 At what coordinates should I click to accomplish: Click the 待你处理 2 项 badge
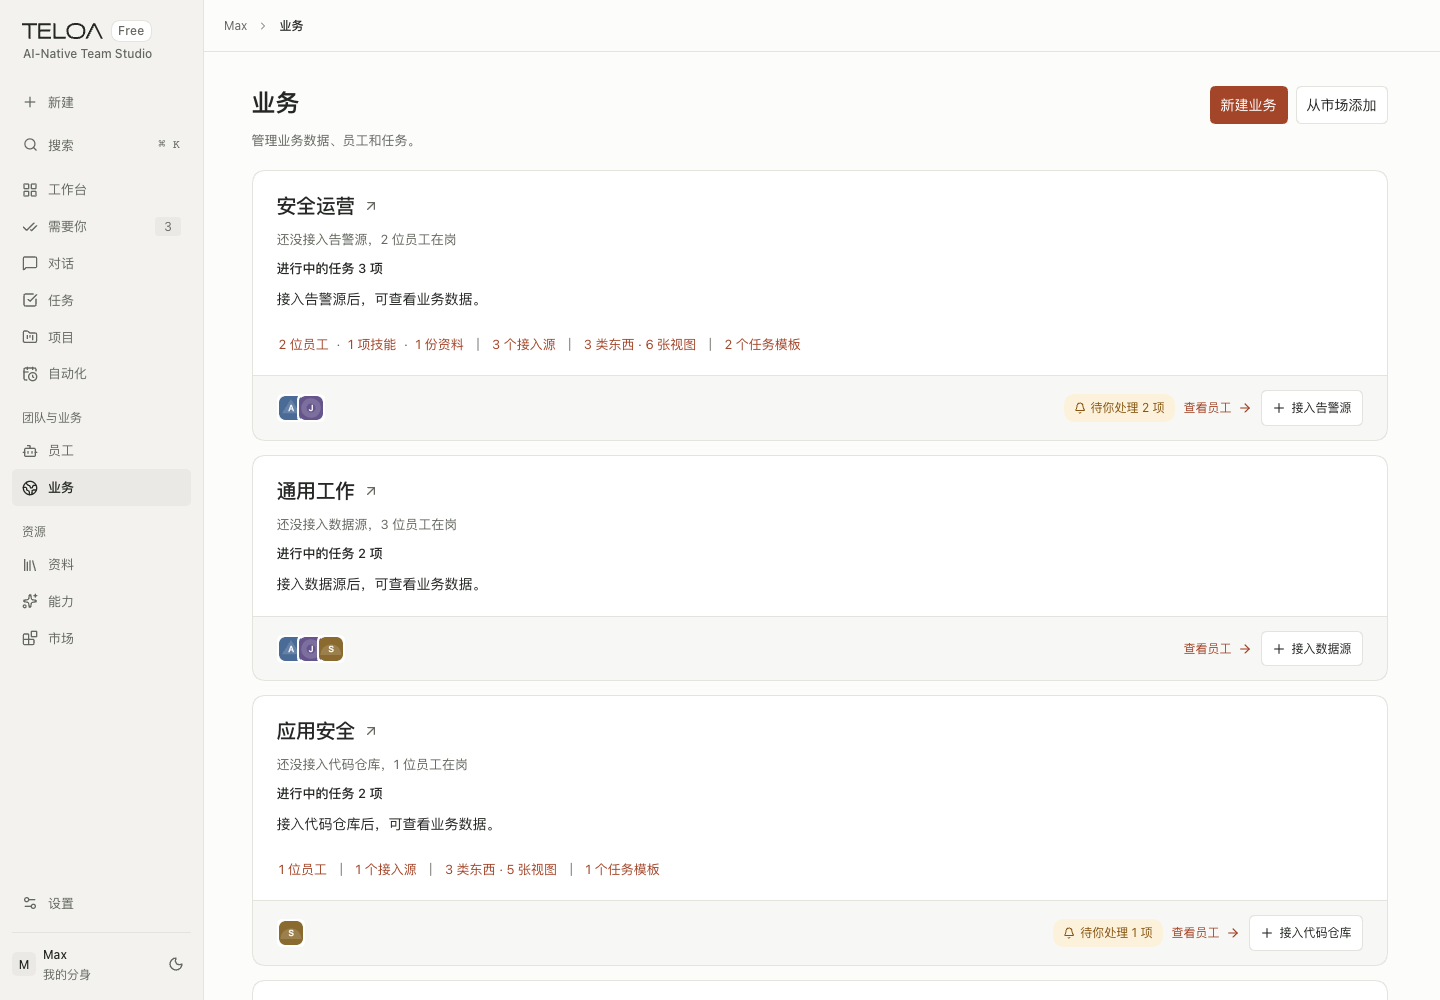[x=1119, y=408]
